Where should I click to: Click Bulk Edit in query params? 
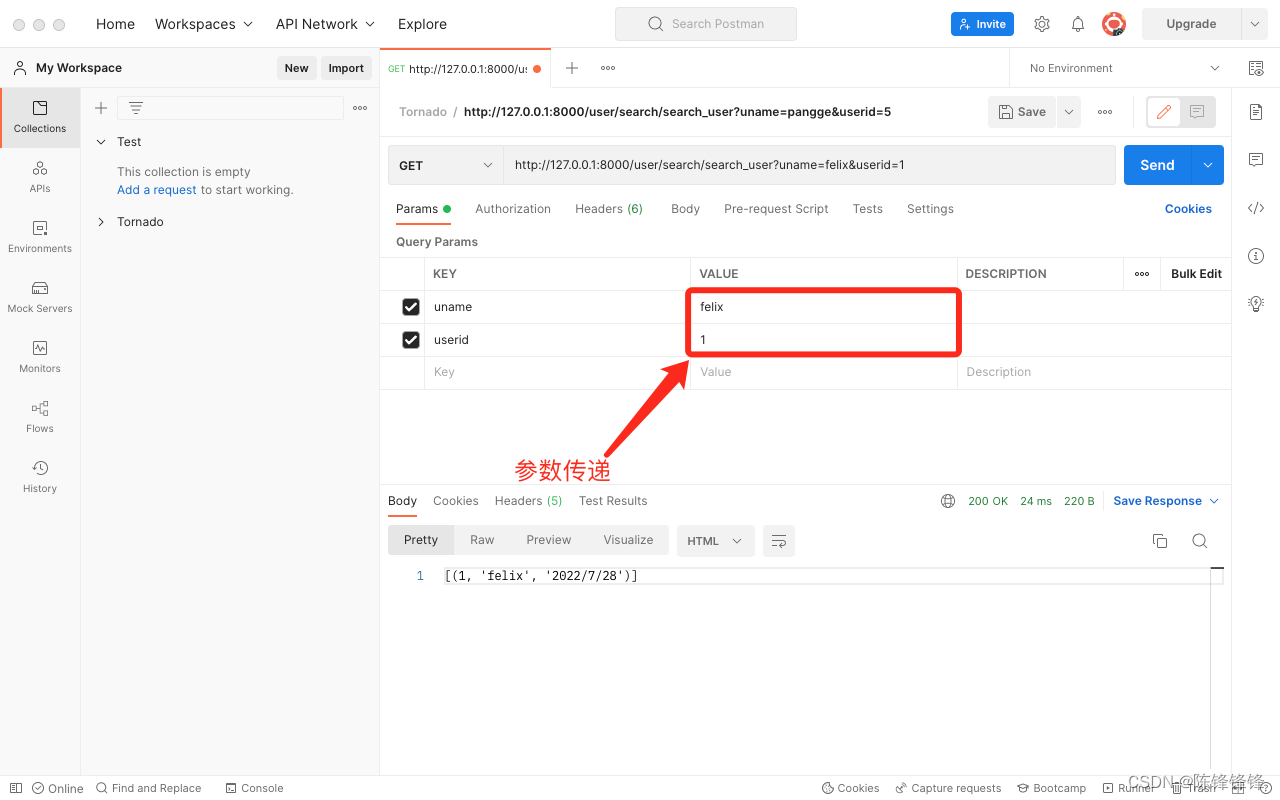[1196, 274]
